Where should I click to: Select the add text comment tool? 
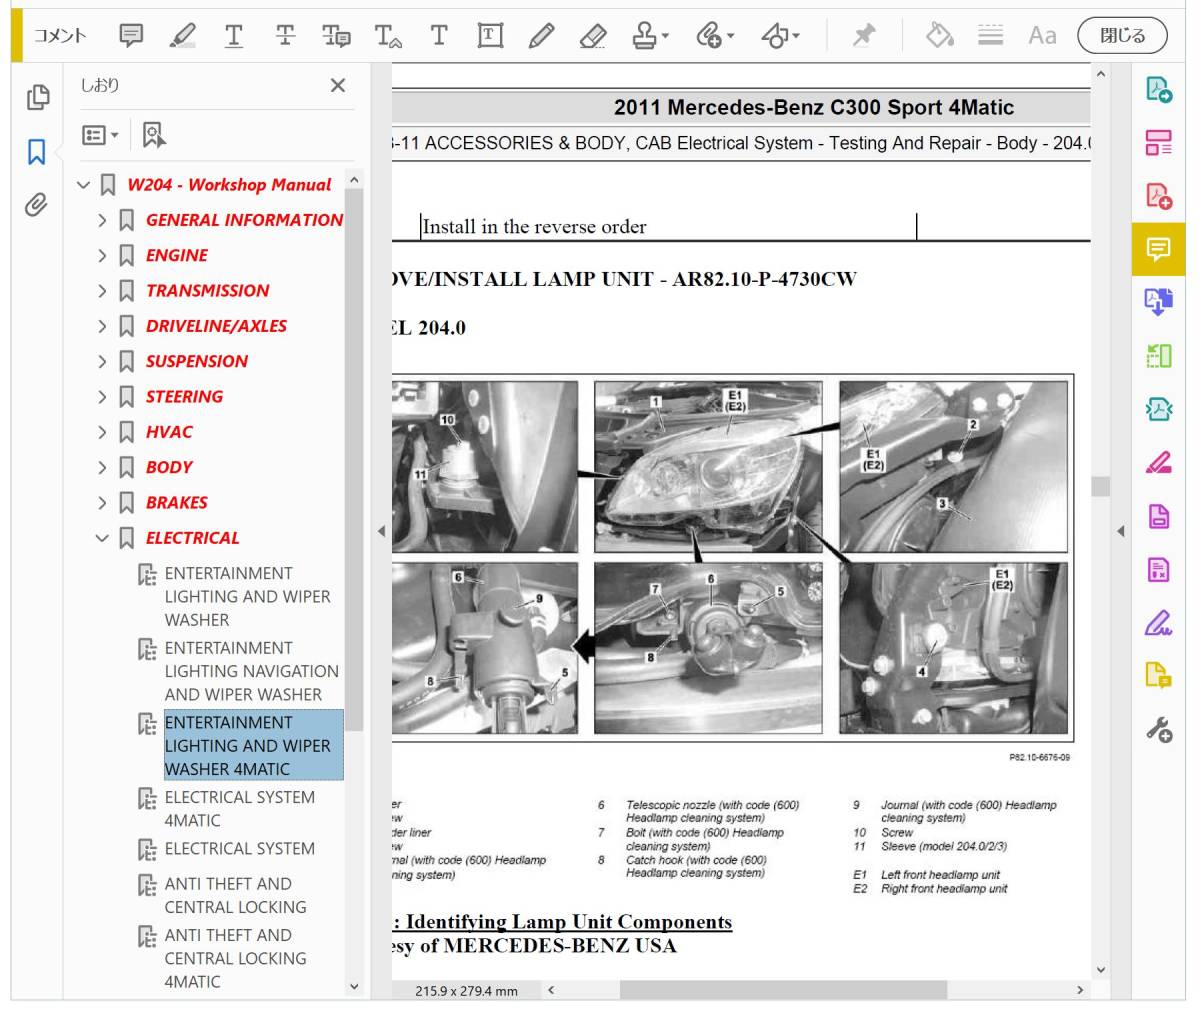[439, 36]
